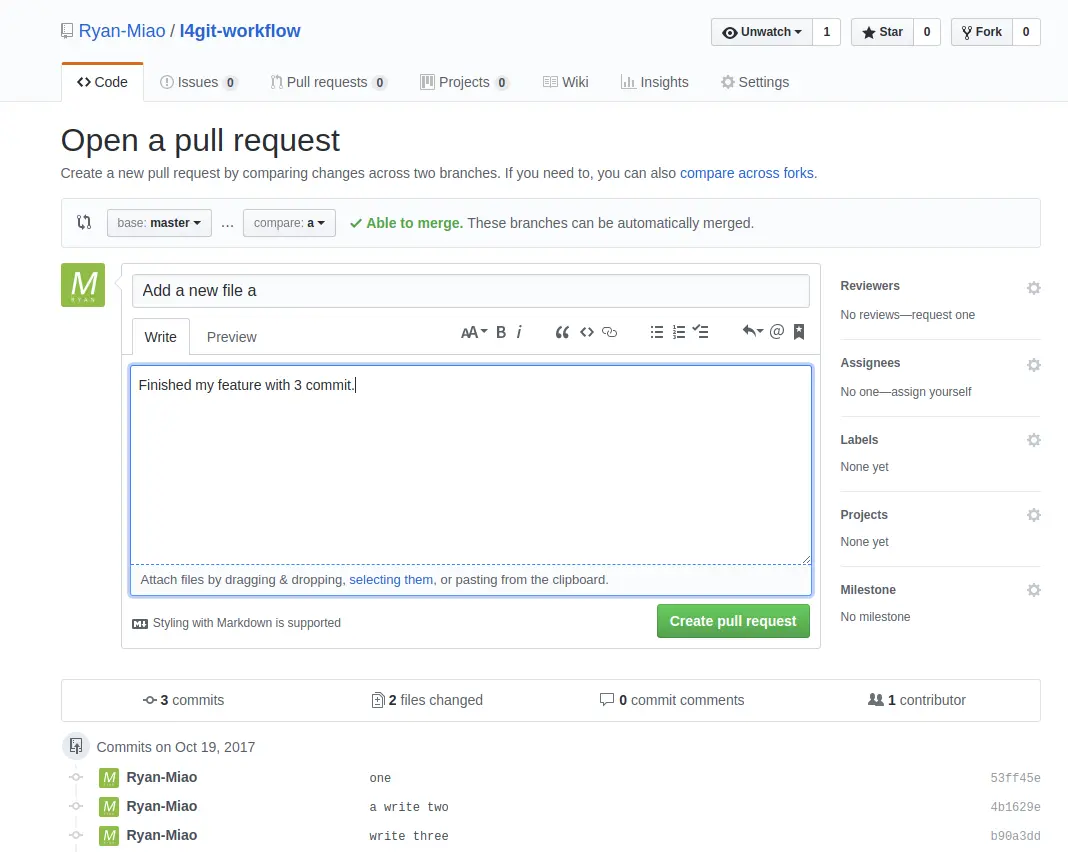Switch to the Write tab
The image size is (1068, 852).
tap(161, 337)
